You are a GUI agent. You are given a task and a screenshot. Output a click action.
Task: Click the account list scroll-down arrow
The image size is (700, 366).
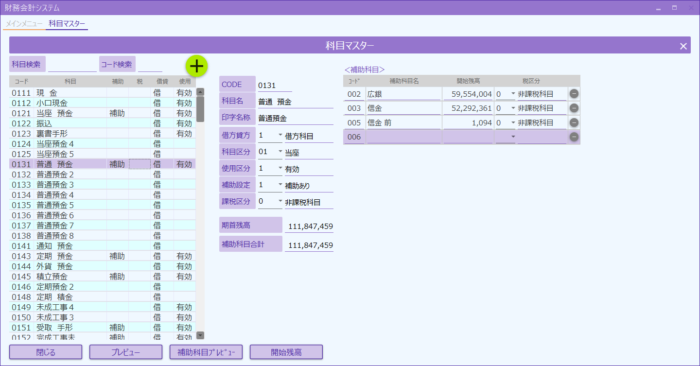[200, 335]
